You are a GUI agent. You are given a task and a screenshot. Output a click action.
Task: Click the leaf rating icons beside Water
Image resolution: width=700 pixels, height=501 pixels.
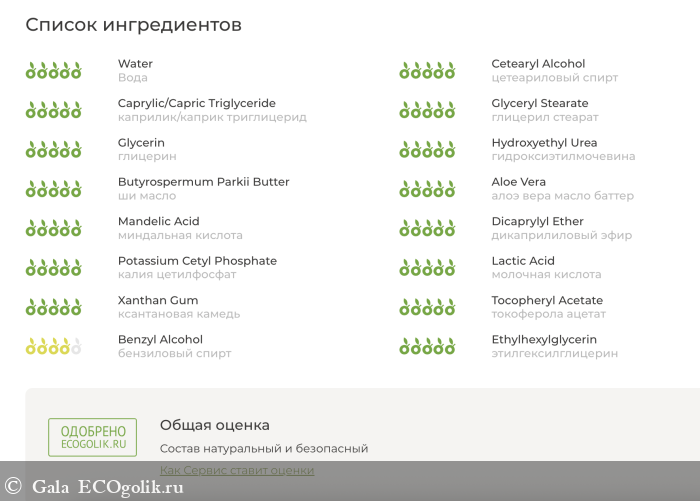pos(53,71)
